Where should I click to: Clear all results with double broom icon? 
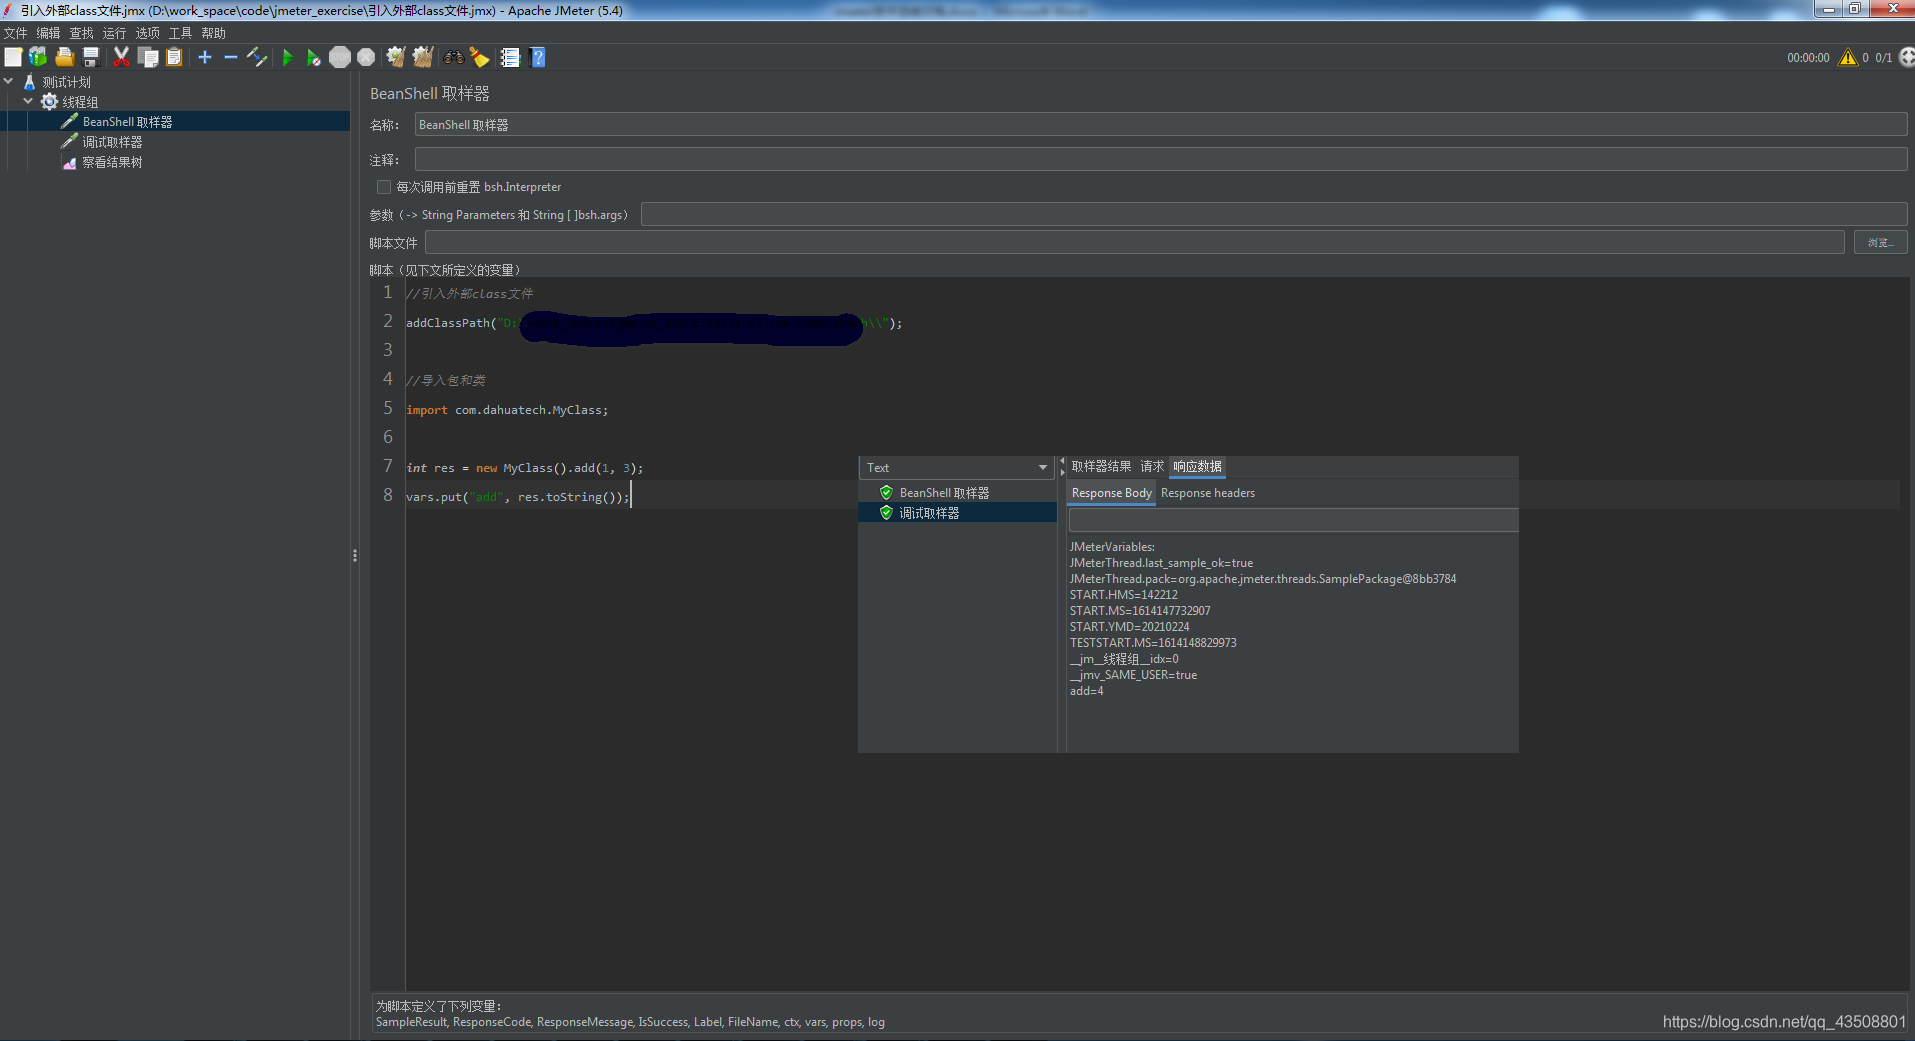click(423, 57)
